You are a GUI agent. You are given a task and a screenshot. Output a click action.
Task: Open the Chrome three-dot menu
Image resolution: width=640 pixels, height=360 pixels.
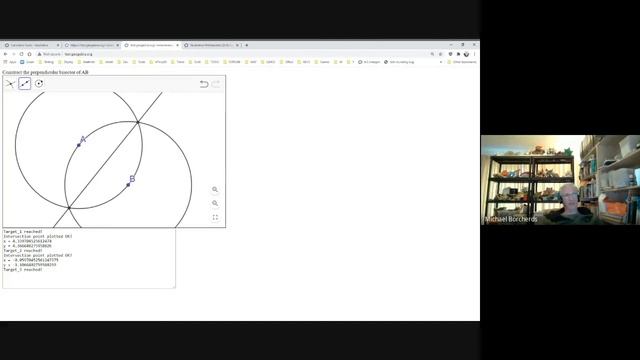[475, 54]
